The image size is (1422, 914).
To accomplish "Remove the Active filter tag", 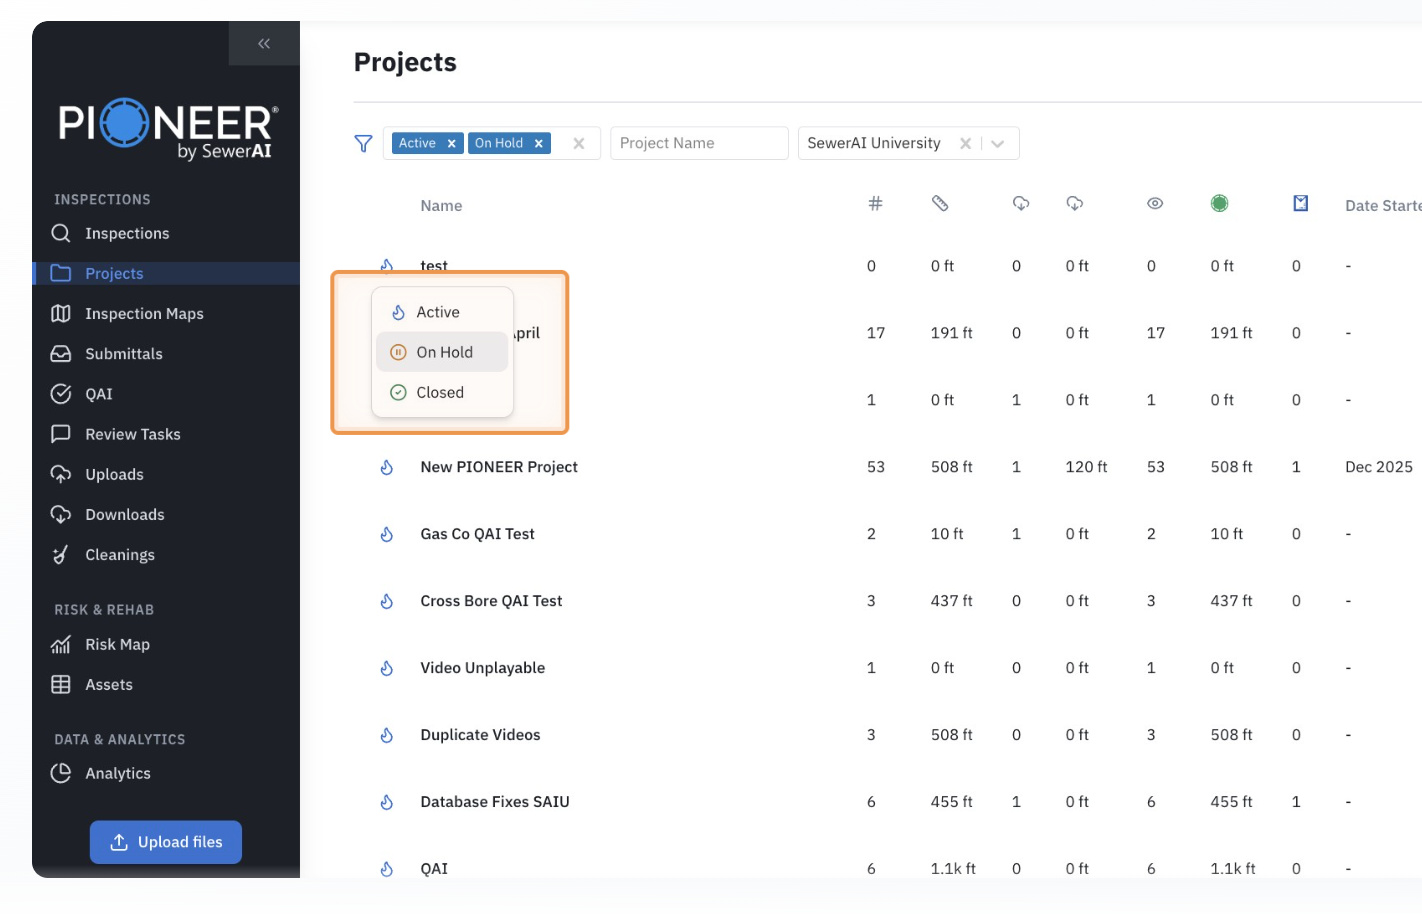I will 452,143.
